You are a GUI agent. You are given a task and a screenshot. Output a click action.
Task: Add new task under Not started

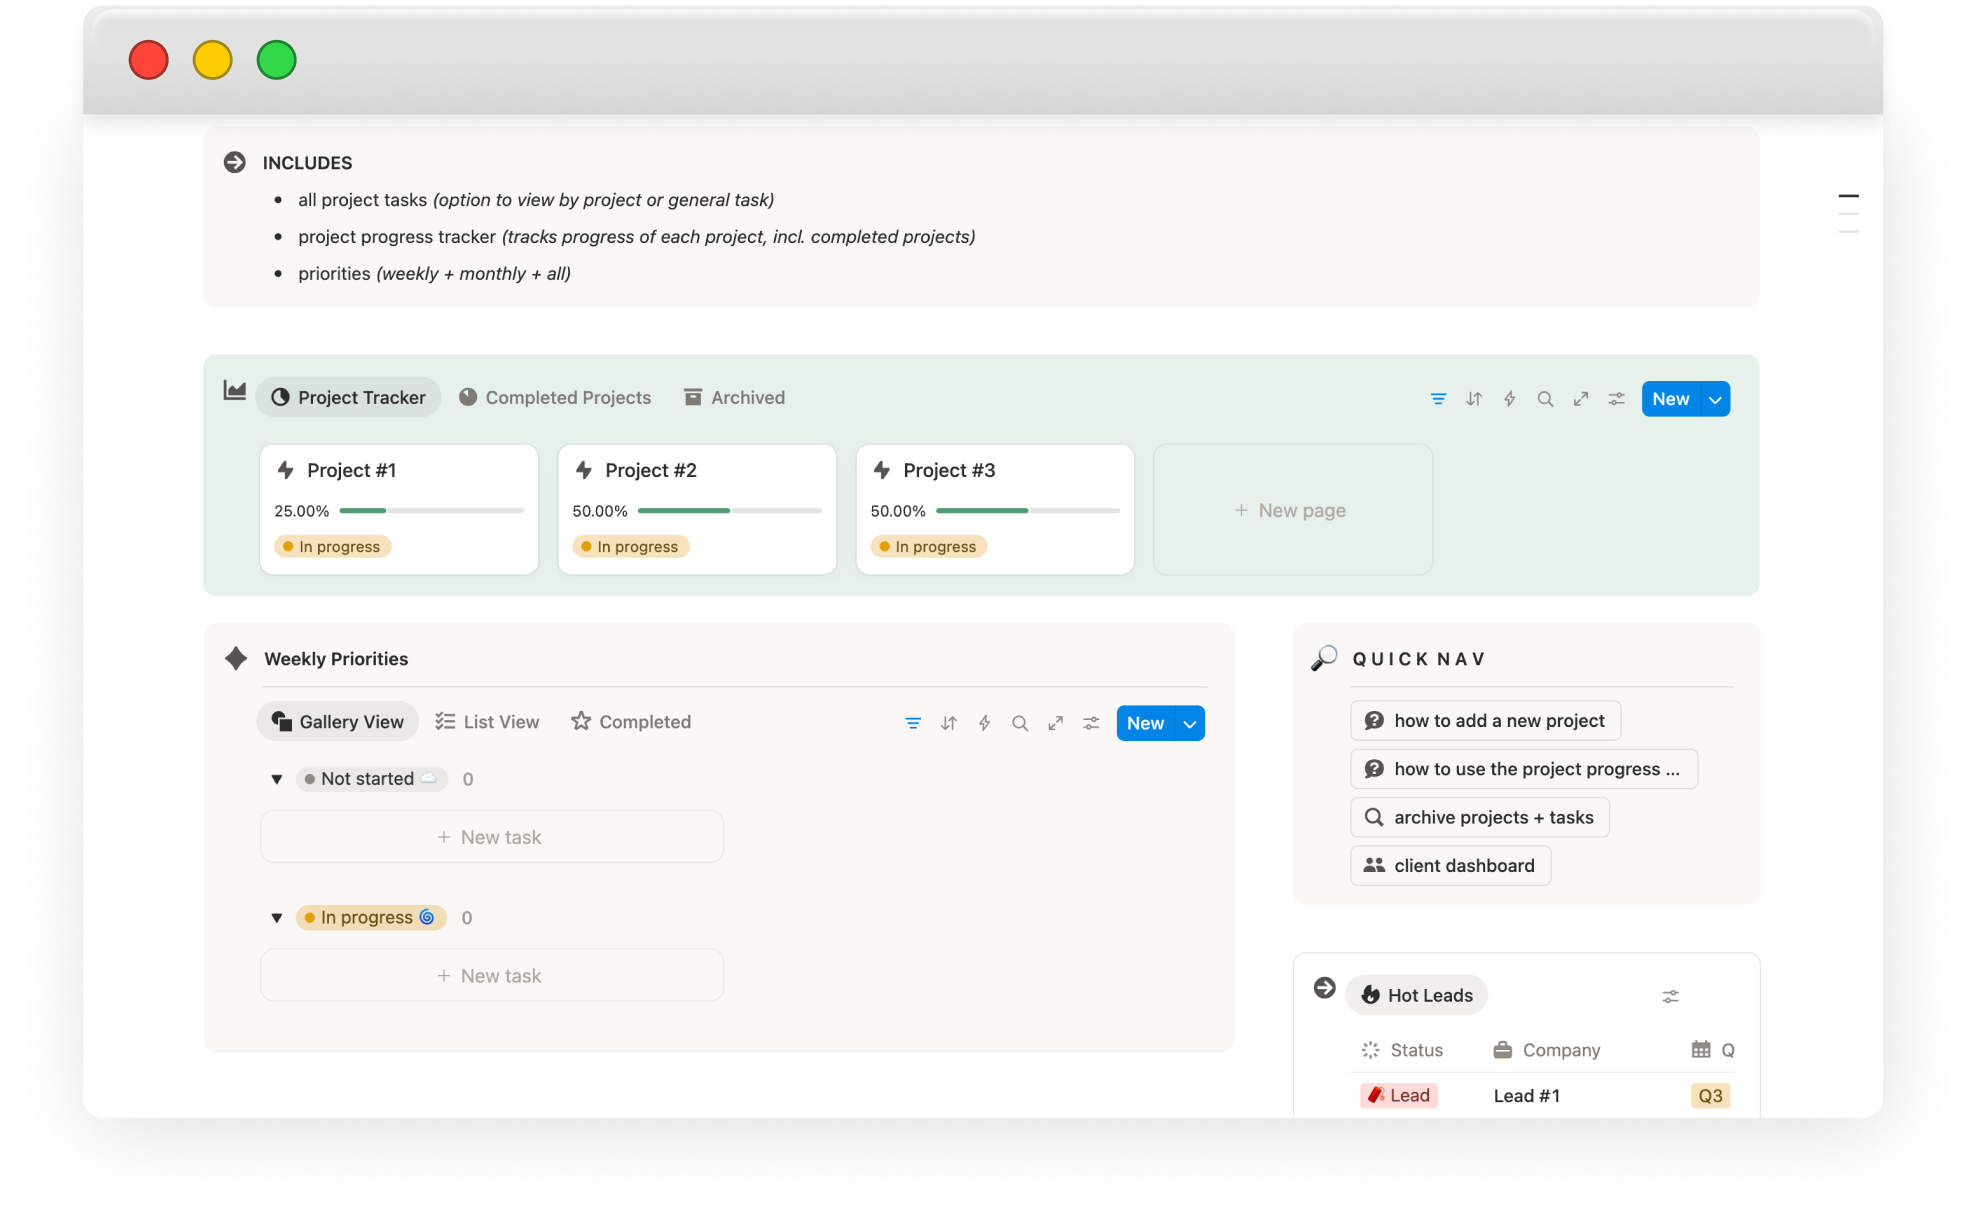[491, 837]
